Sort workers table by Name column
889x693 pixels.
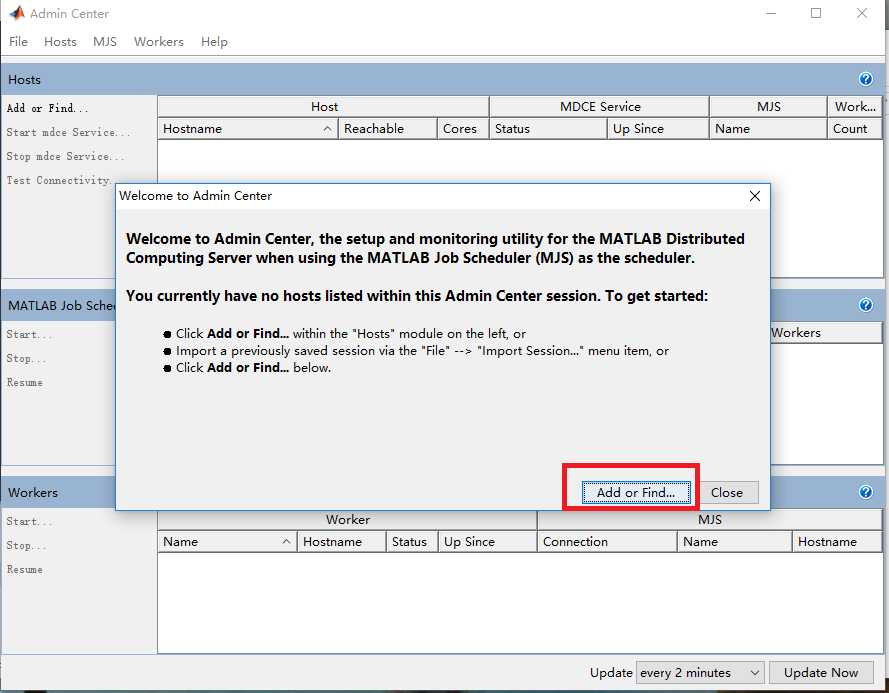pyautogui.click(x=227, y=542)
